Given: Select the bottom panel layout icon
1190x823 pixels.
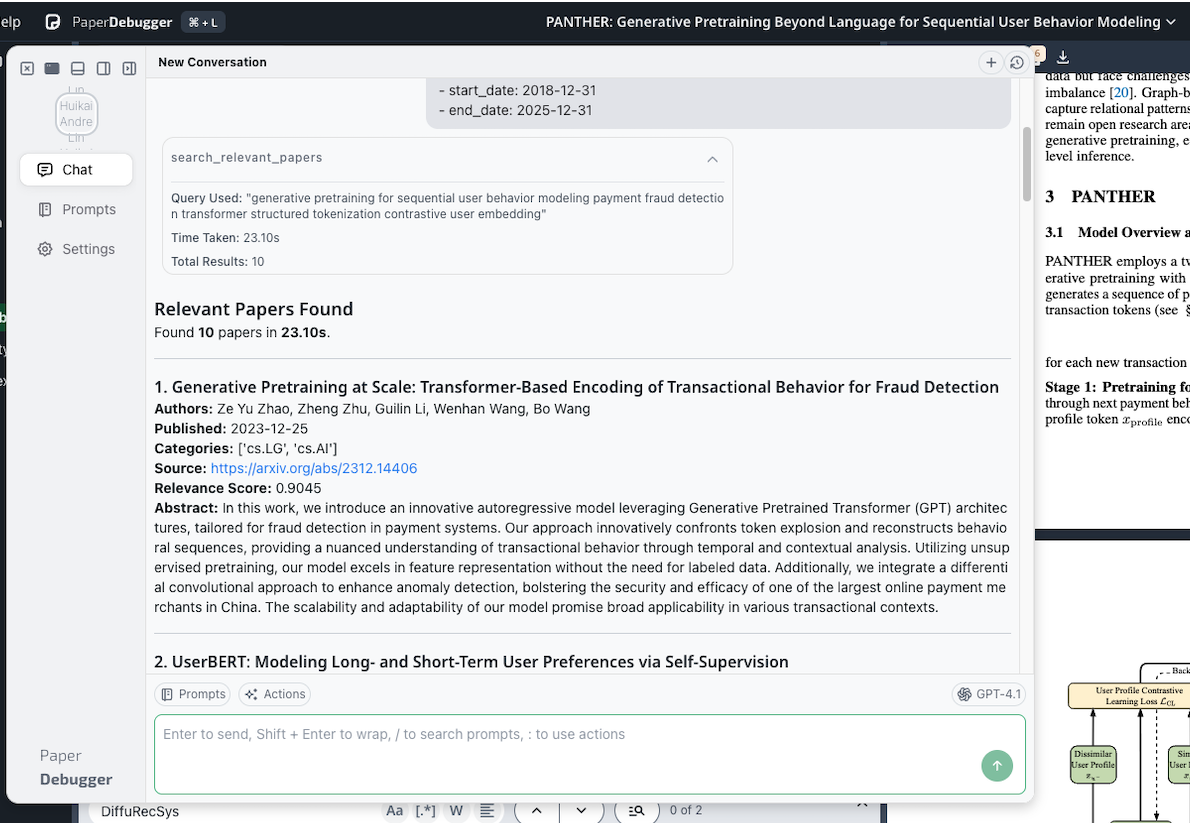Looking at the screenshot, I should (78, 68).
